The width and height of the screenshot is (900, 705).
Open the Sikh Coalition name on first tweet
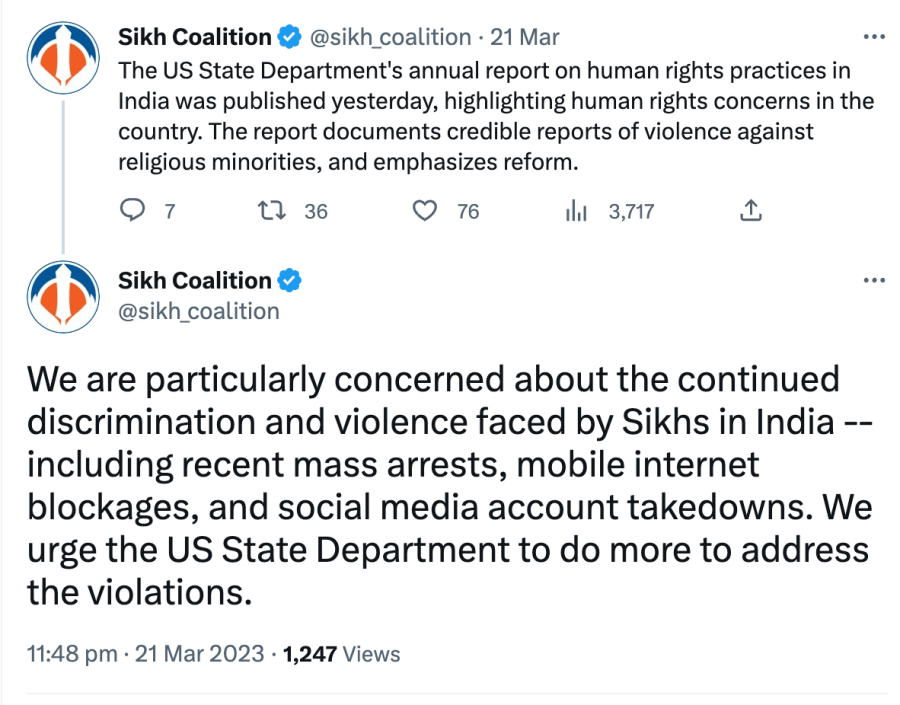point(194,38)
